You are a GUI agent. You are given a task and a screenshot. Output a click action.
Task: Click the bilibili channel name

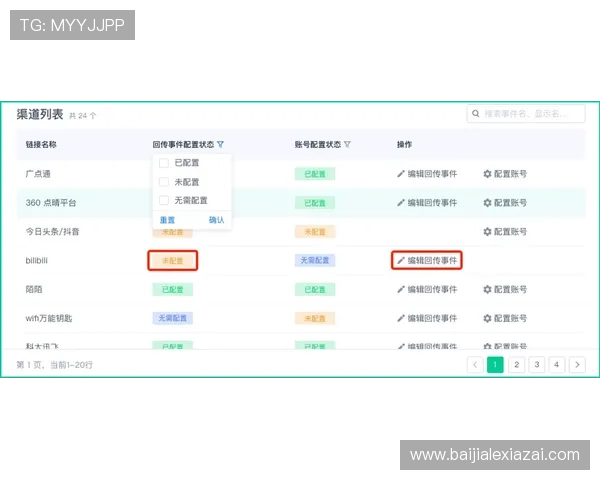(x=36, y=260)
